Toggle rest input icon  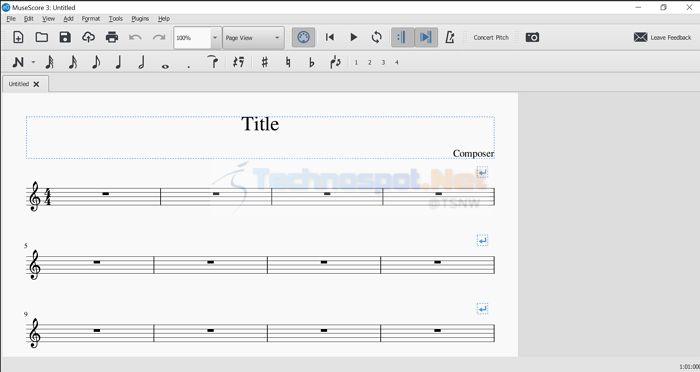239,63
